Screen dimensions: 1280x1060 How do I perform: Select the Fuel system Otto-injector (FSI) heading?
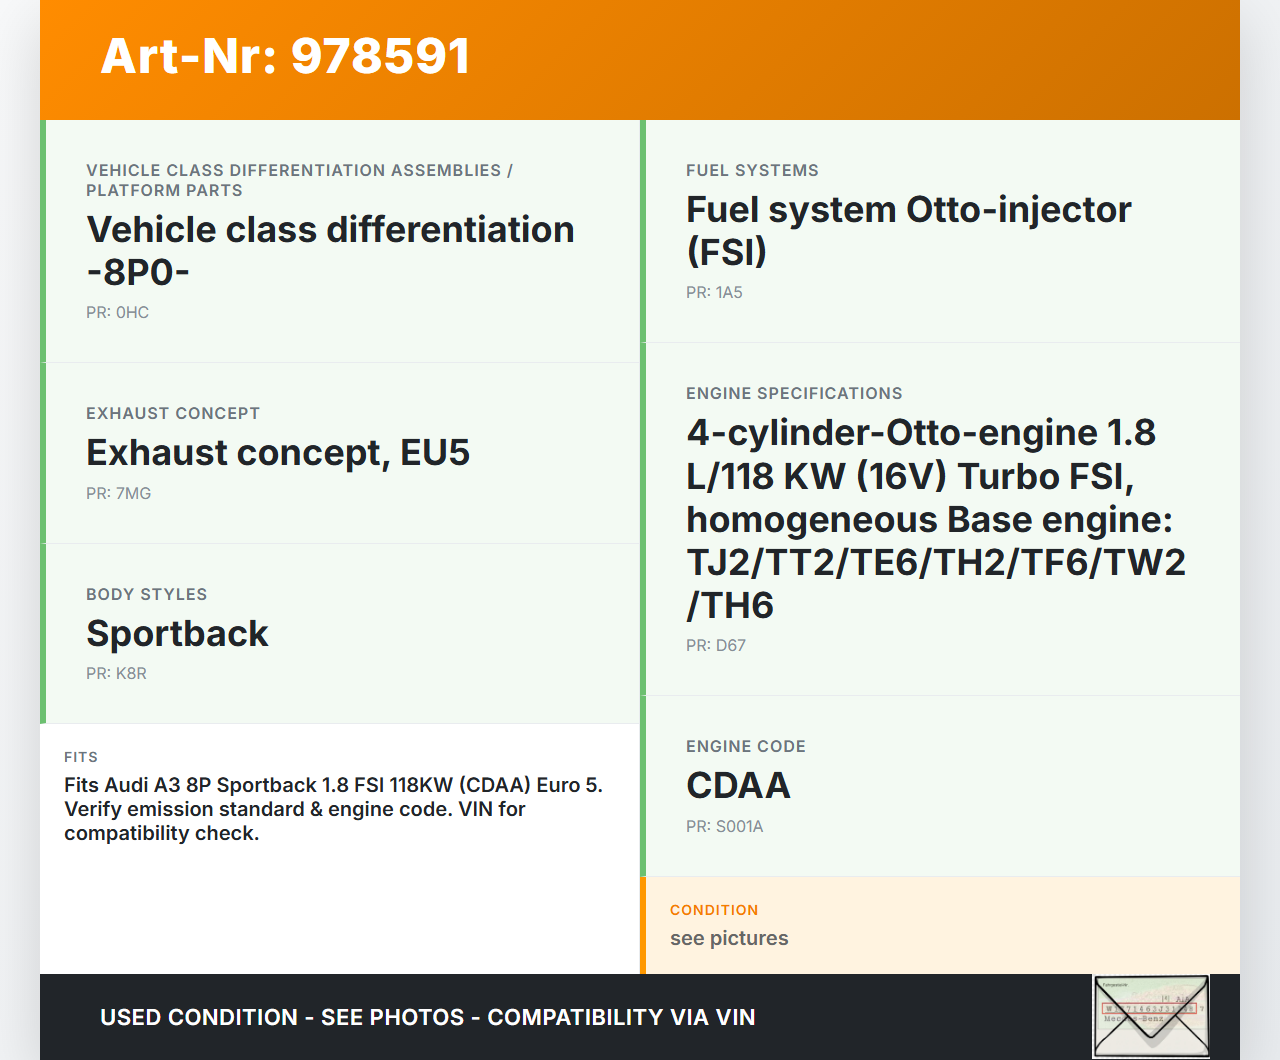tap(908, 230)
